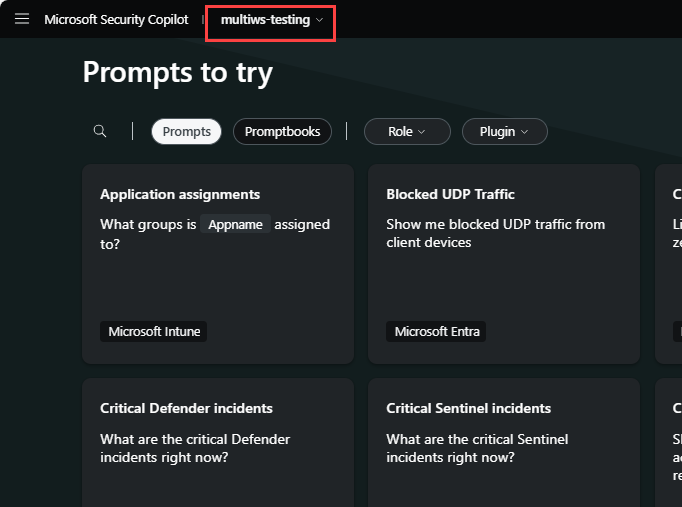
Task: Open the Role filter dropdown
Action: (406, 131)
